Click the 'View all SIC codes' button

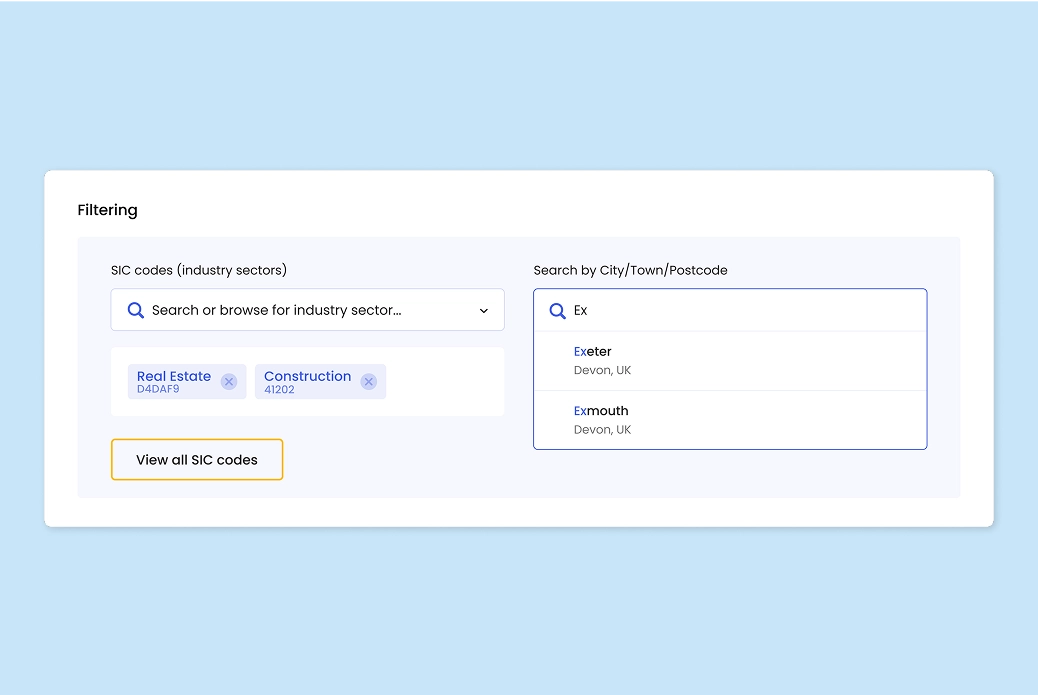point(196,459)
